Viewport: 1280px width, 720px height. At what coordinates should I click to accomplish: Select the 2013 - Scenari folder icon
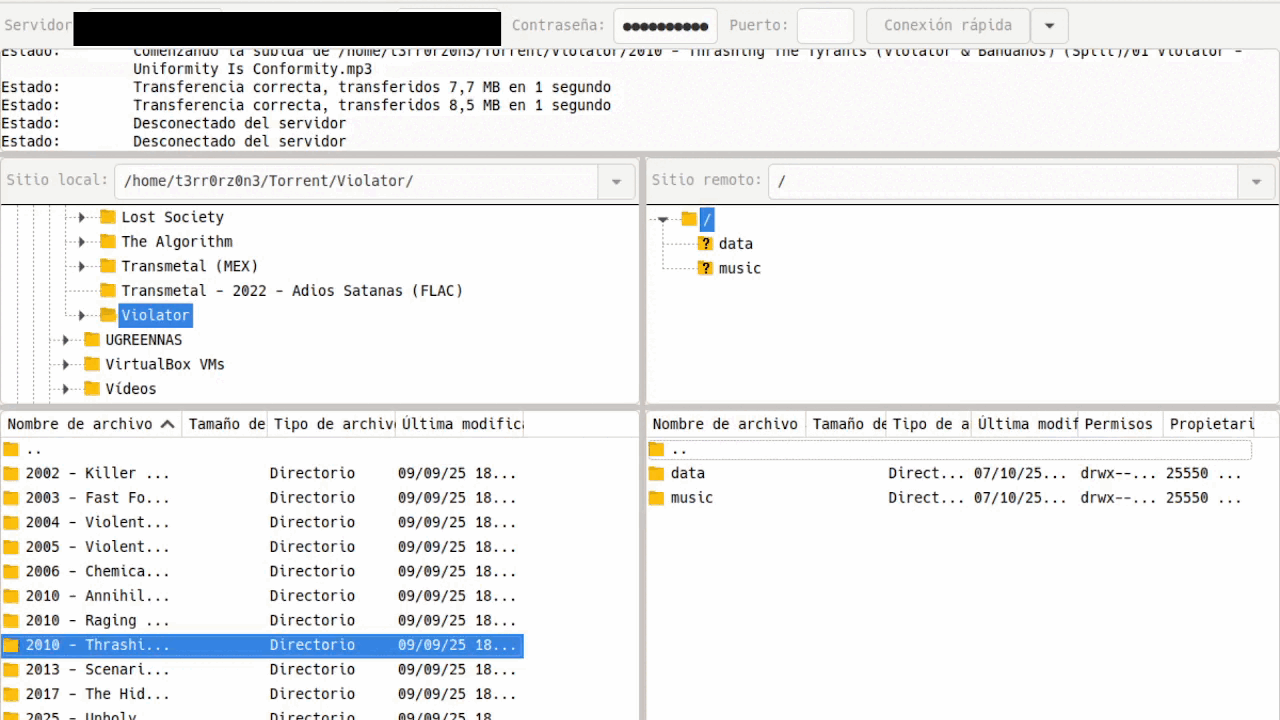click(11, 670)
